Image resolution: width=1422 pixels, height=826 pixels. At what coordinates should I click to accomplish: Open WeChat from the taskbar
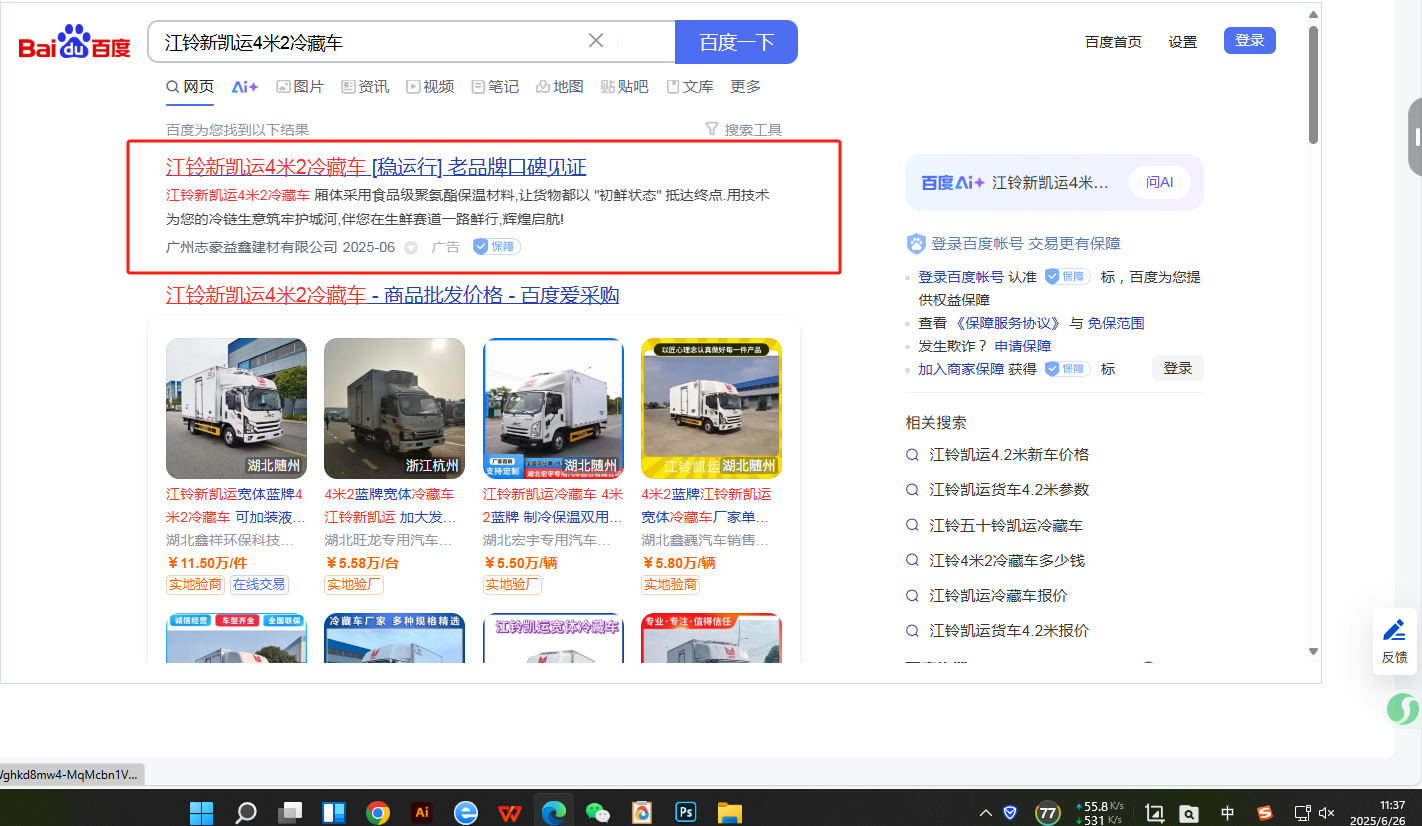(598, 812)
